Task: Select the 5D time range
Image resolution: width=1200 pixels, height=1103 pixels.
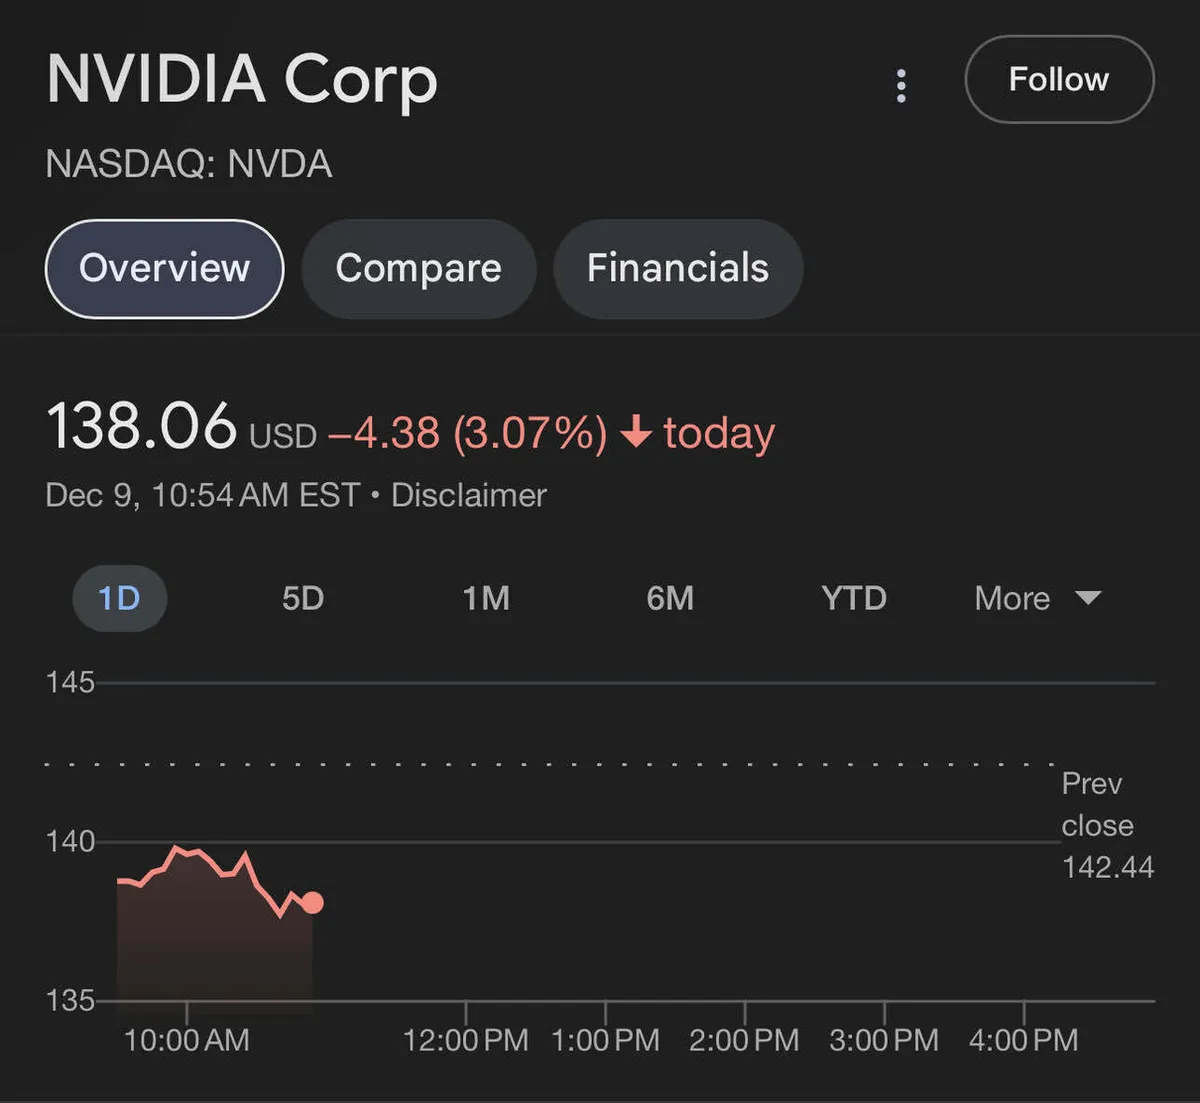Action: tap(303, 598)
